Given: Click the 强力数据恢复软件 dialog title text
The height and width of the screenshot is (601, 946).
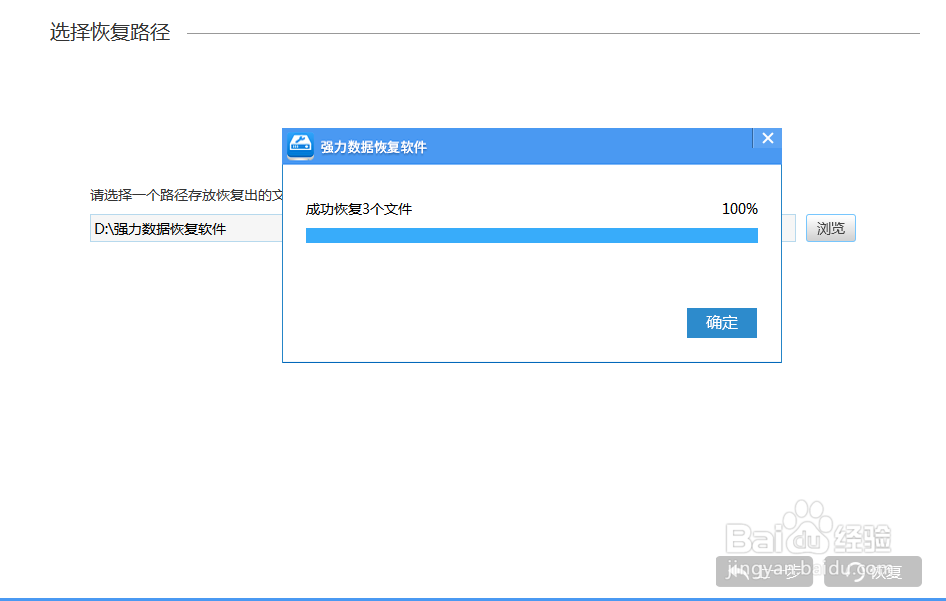Looking at the screenshot, I should [x=373, y=147].
